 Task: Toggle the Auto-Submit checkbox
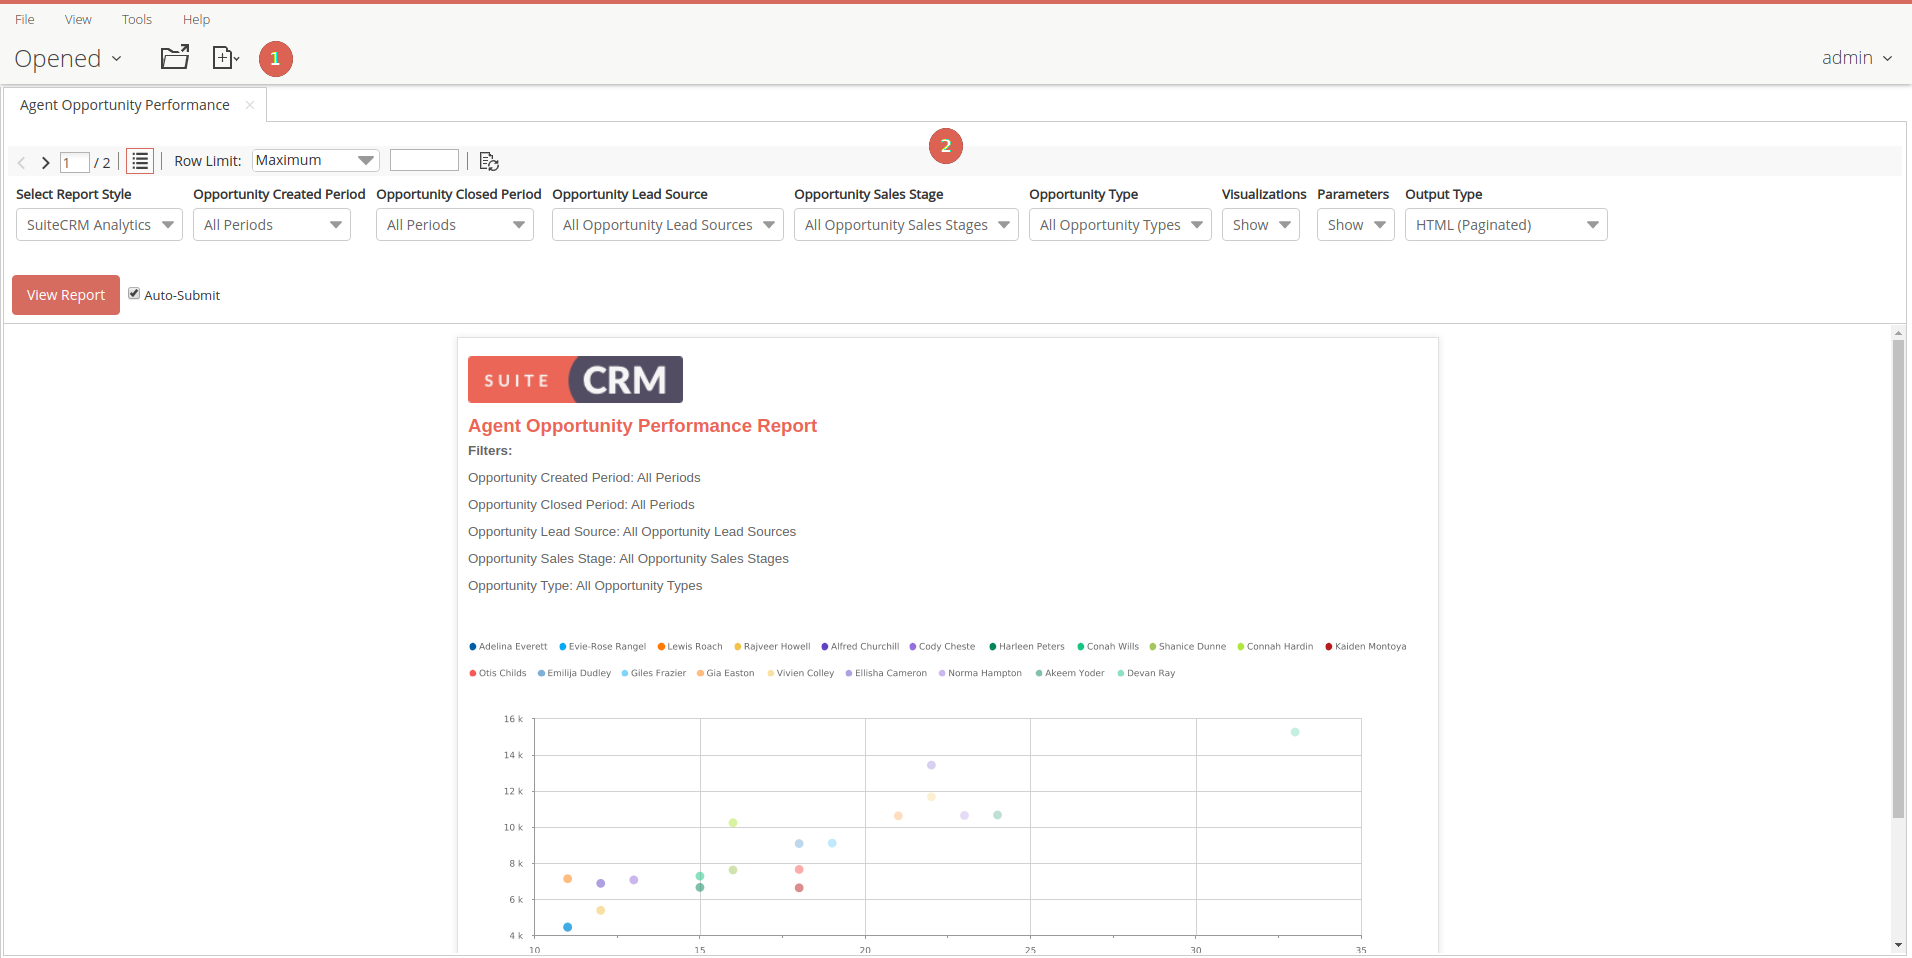coord(134,294)
